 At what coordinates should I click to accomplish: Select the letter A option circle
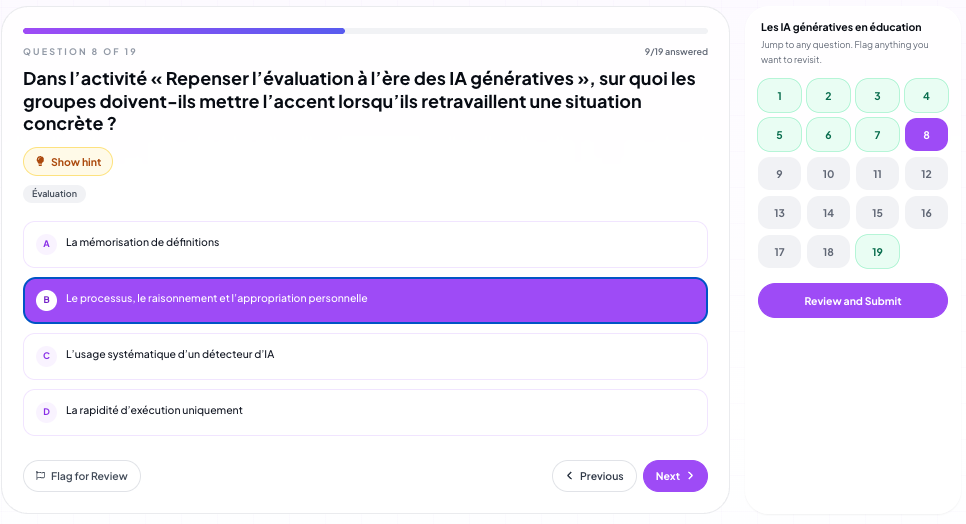tap(46, 244)
